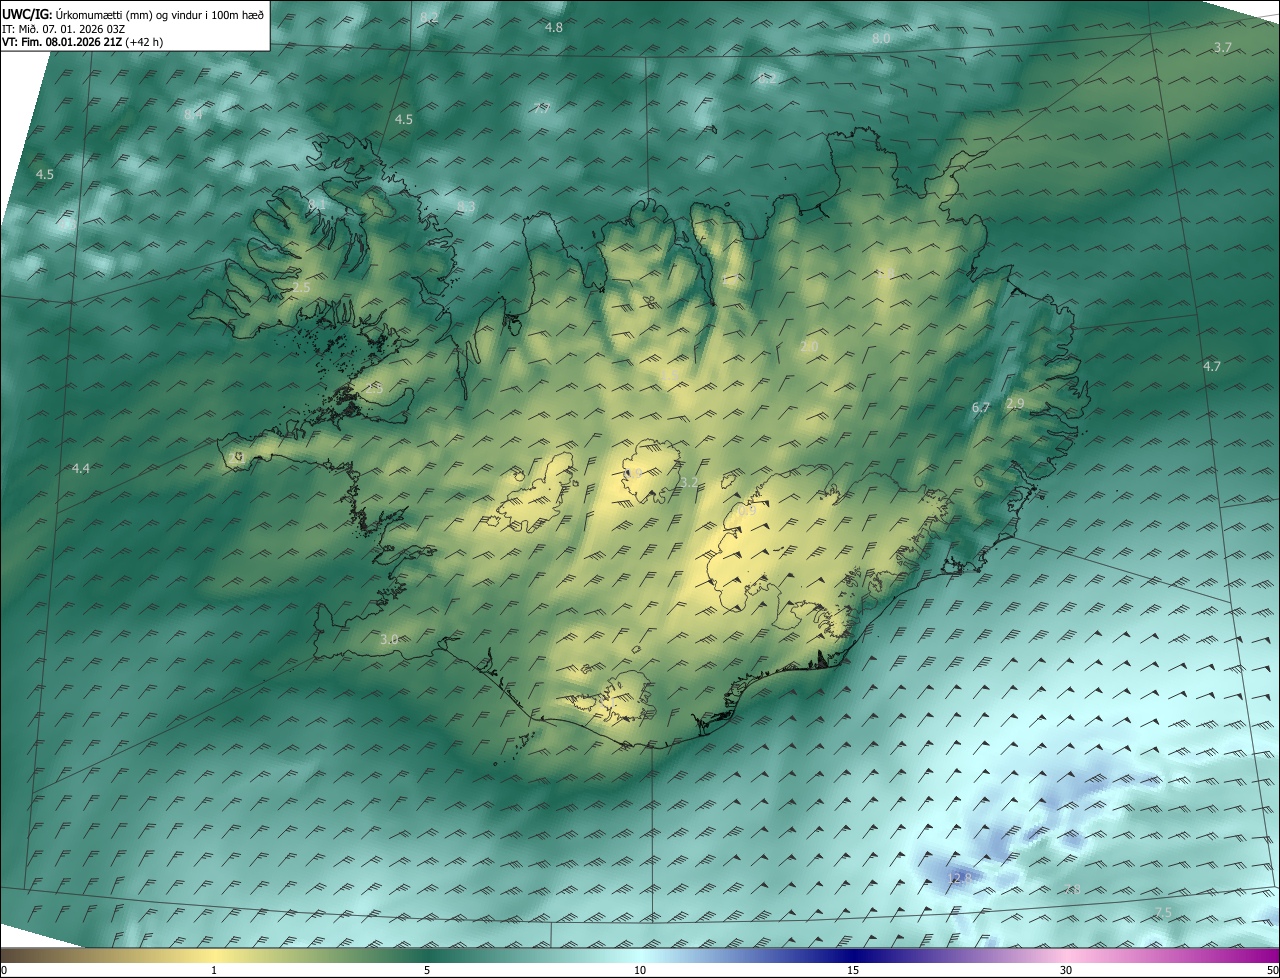Viewport: 1280px width, 978px height.
Task: Click the 7.7 value label
Action: [541, 108]
